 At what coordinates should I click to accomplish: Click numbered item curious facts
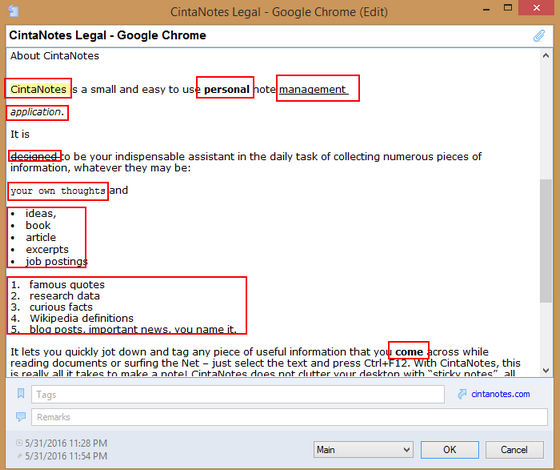click(61, 307)
